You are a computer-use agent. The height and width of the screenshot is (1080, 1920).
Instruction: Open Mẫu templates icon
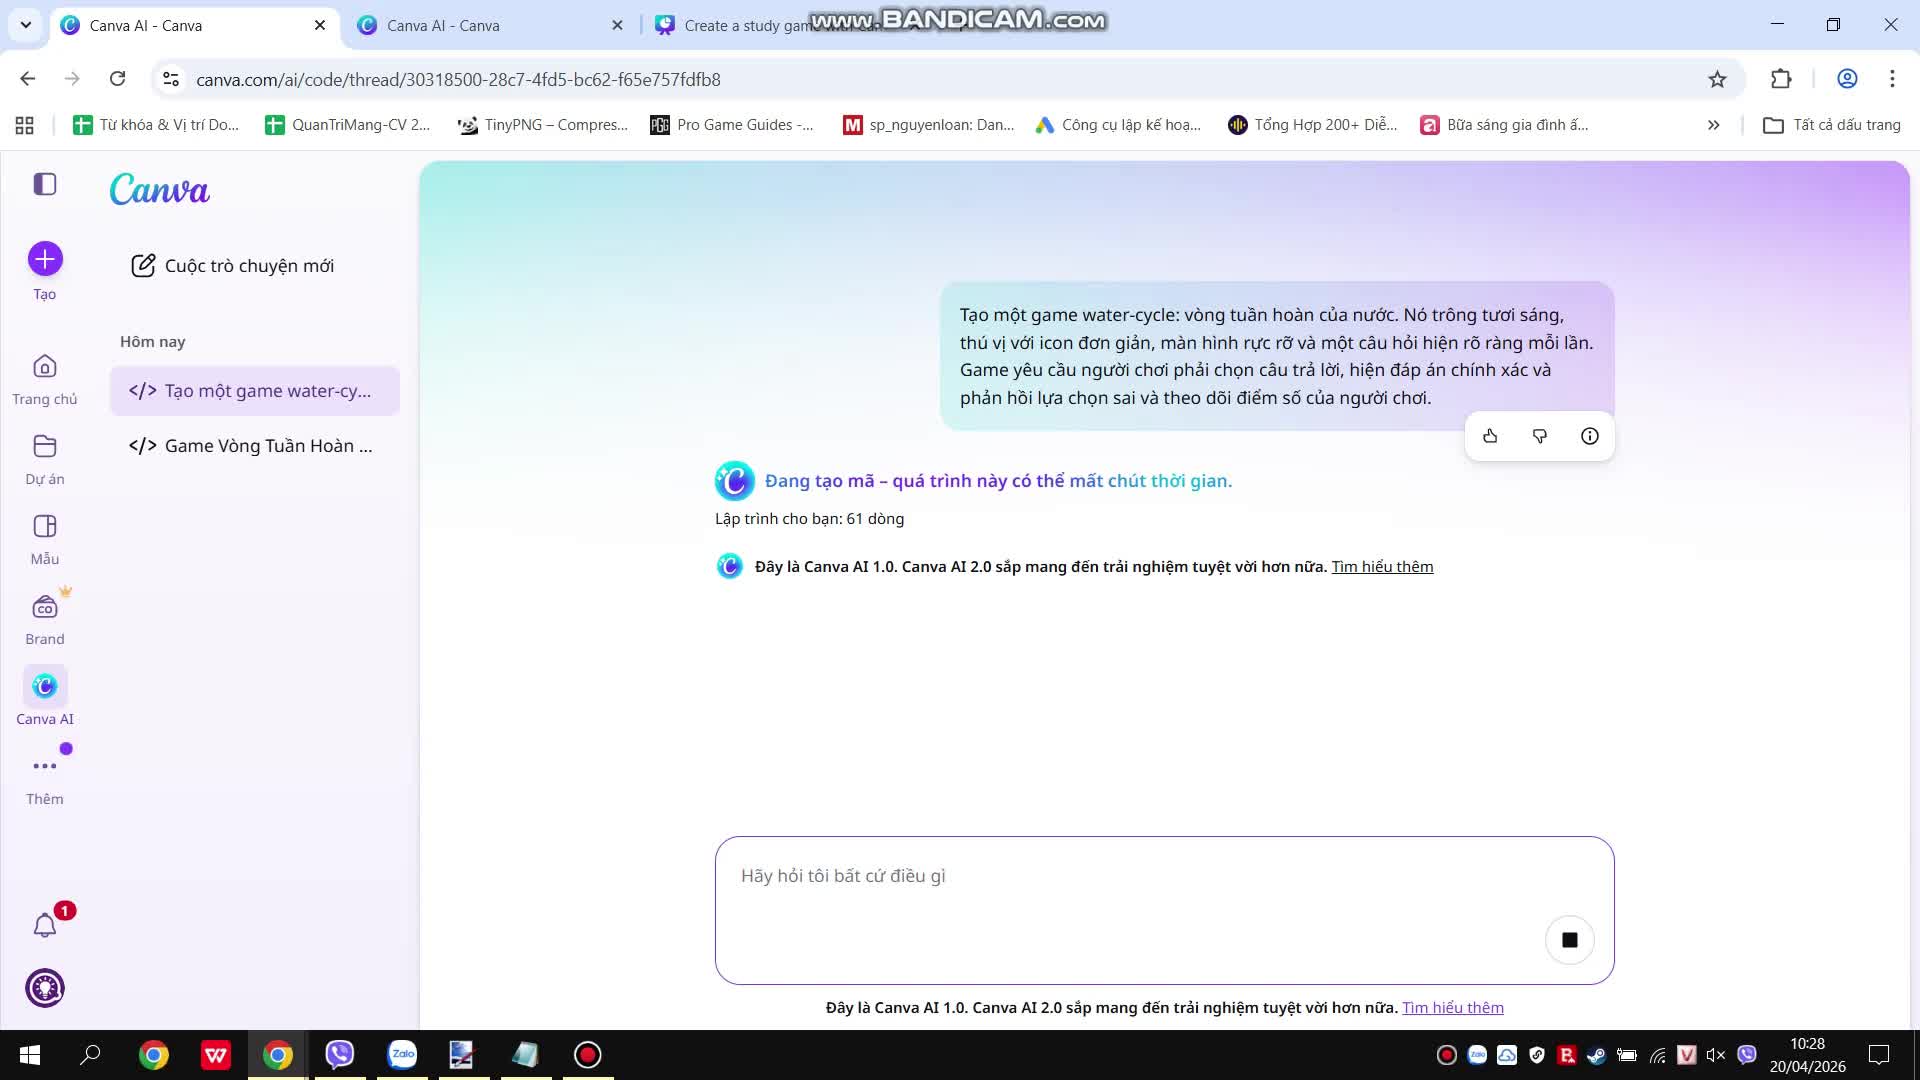pos(45,526)
